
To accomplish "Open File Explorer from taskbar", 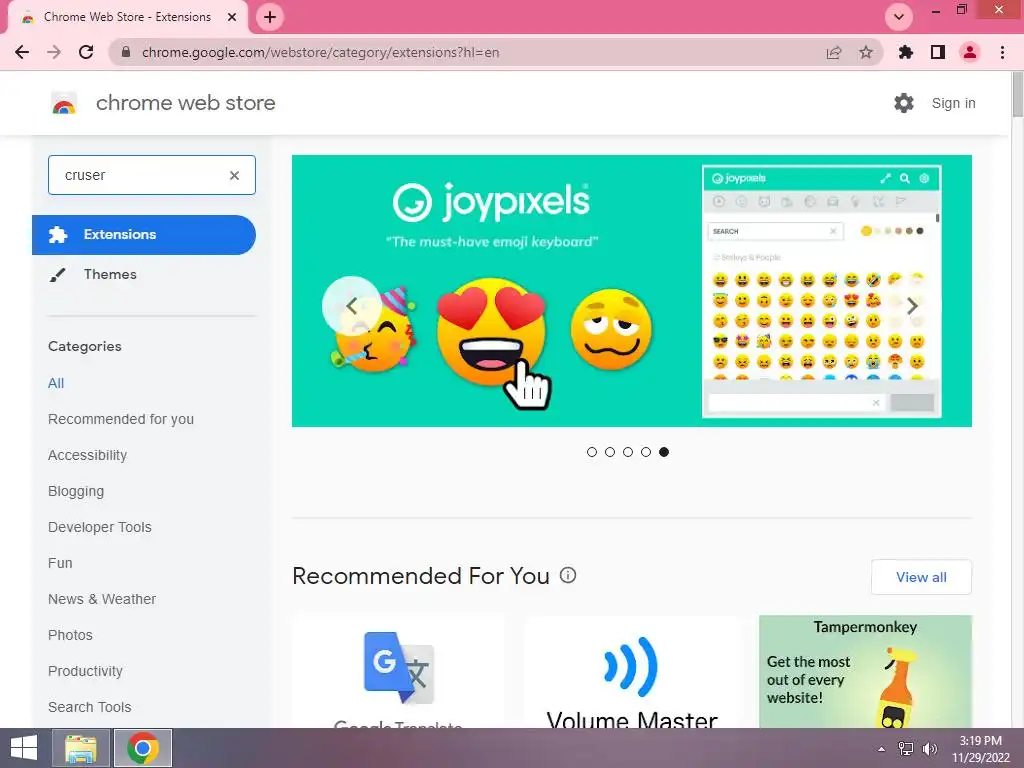I will coord(80,748).
